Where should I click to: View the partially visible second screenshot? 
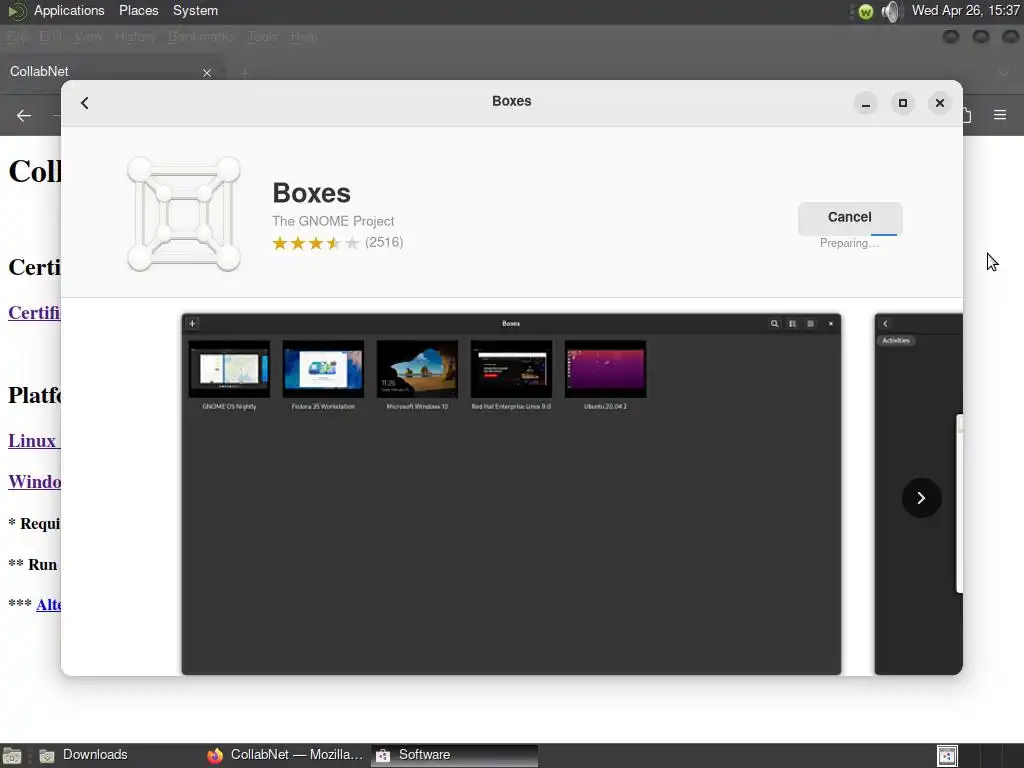pos(918,494)
